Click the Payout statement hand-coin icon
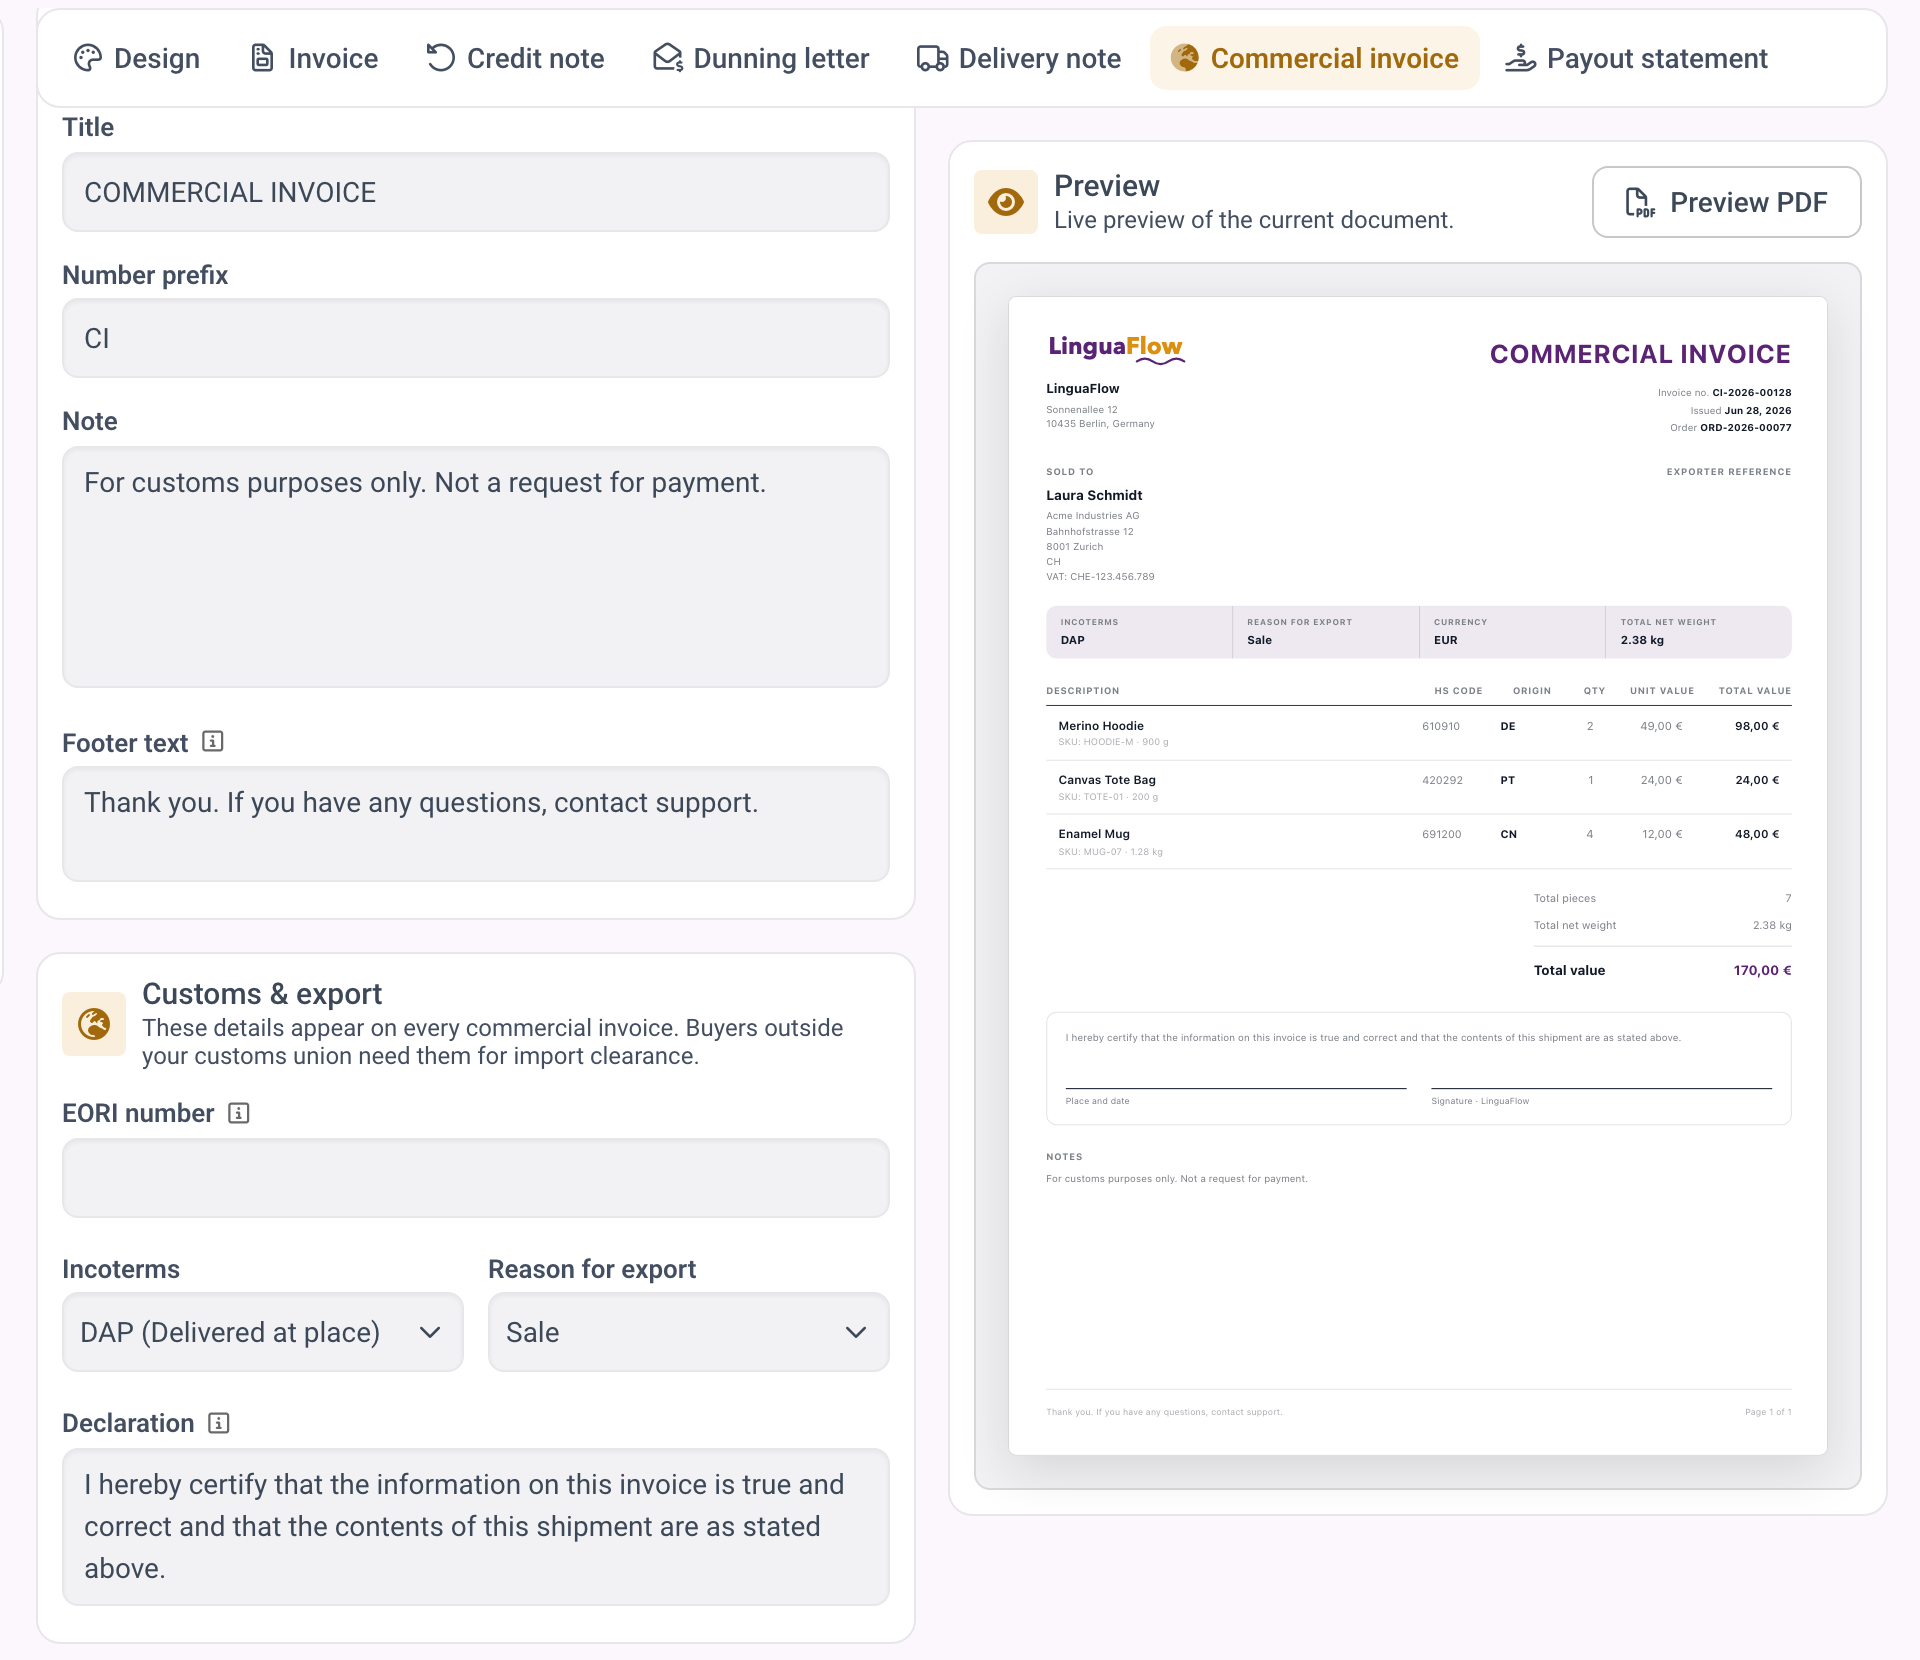1920x1660 pixels. pyautogui.click(x=1520, y=58)
